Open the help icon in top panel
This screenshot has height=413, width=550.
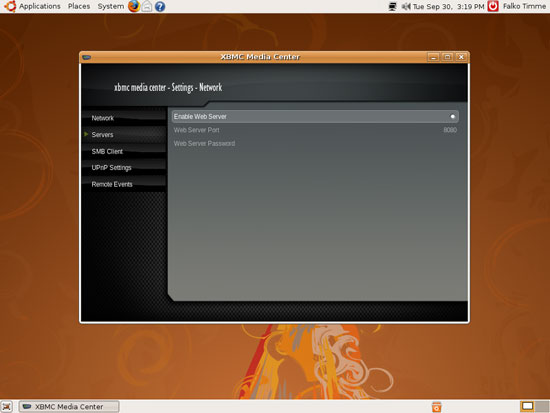coord(160,6)
